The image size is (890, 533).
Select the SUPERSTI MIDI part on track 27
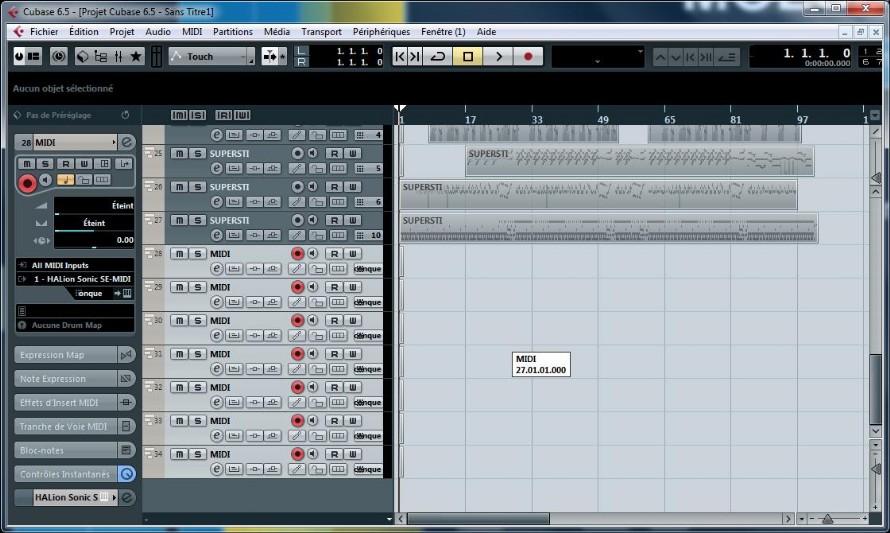608,228
